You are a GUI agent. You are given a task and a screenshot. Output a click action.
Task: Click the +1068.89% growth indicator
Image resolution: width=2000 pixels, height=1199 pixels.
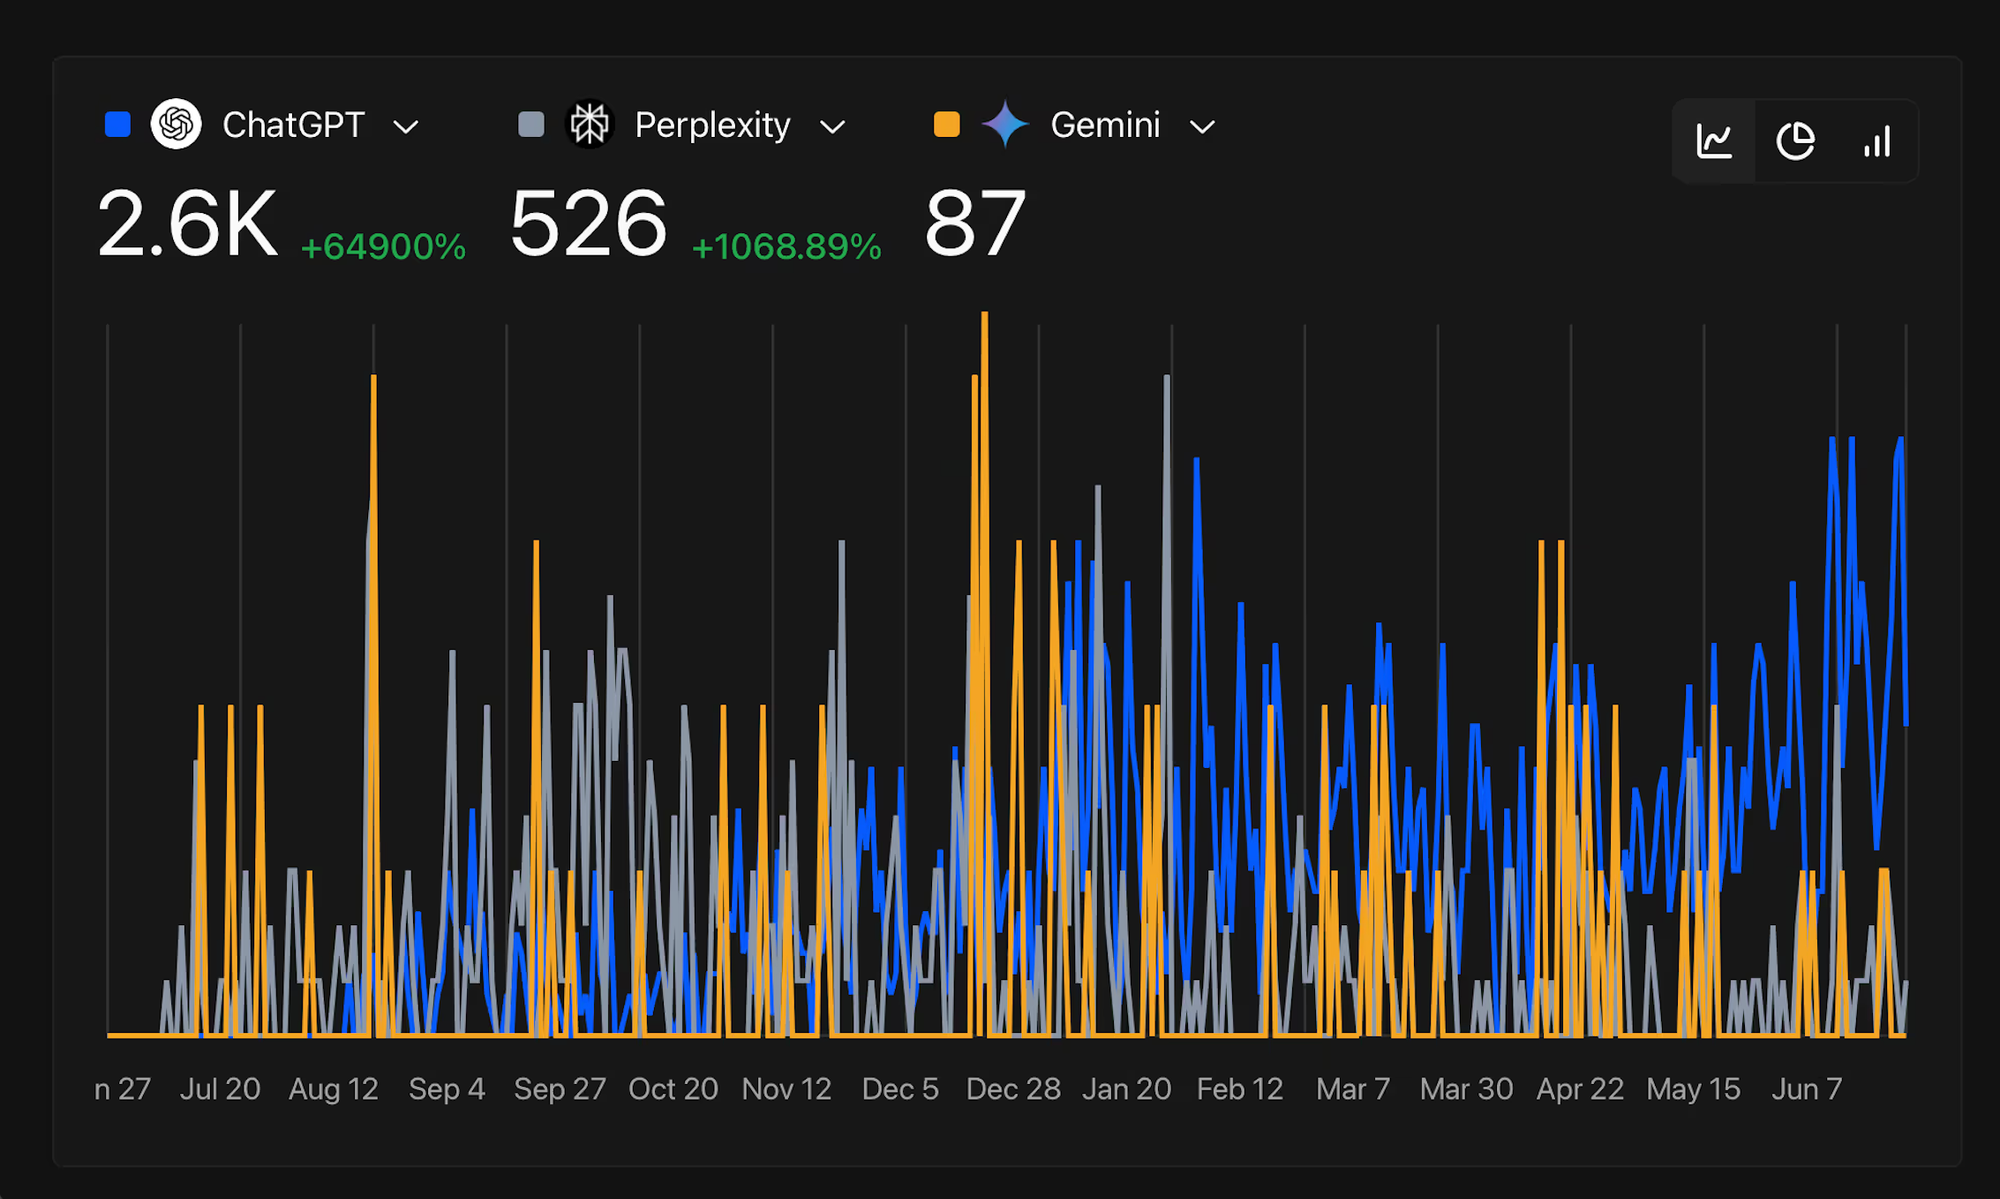(x=786, y=246)
